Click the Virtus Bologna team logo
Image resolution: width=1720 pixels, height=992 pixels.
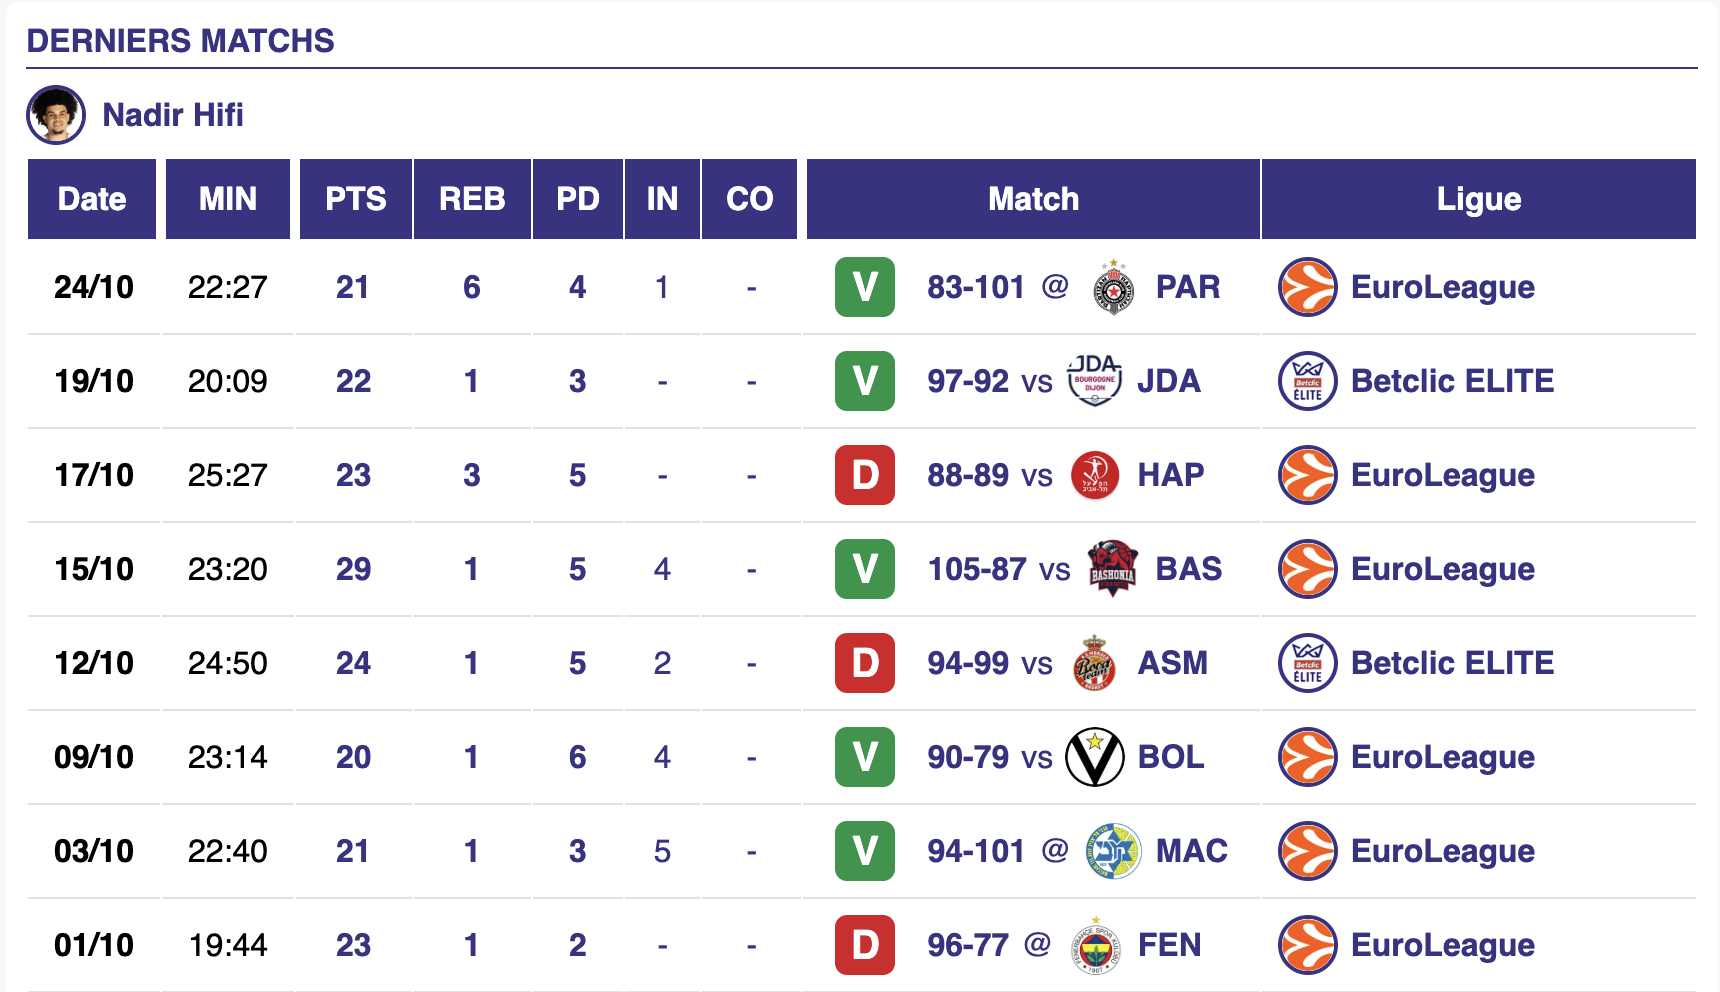pyautogui.click(x=1095, y=757)
